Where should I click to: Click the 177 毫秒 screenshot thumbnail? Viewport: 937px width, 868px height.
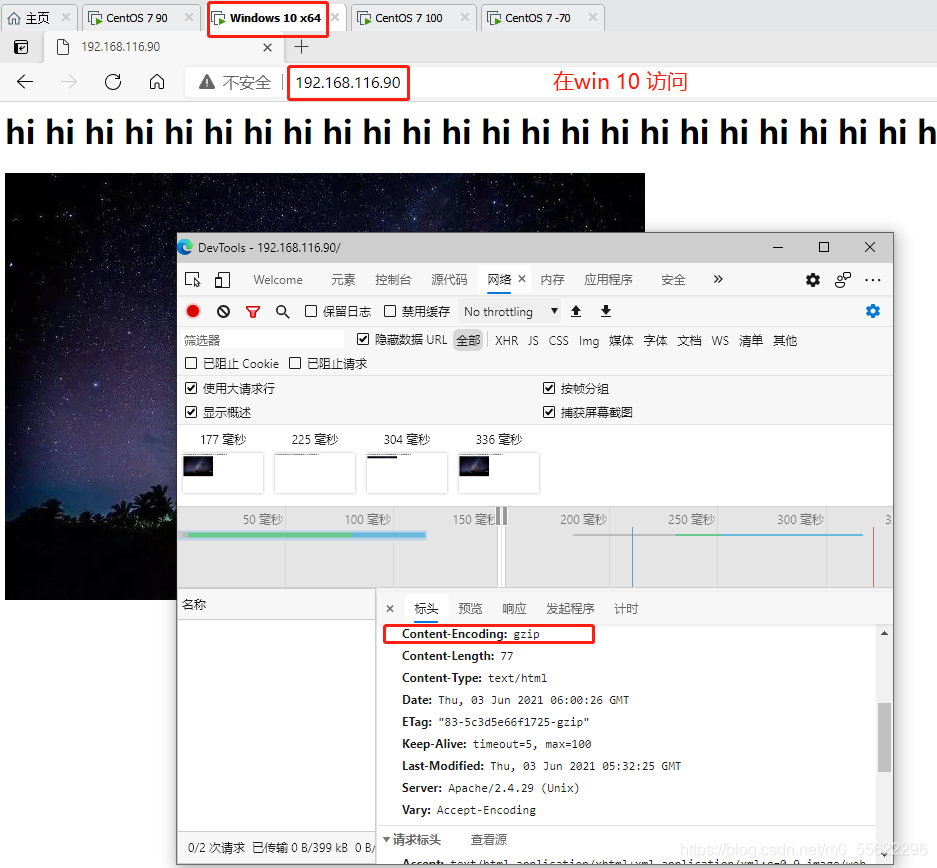tap(222, 473)
